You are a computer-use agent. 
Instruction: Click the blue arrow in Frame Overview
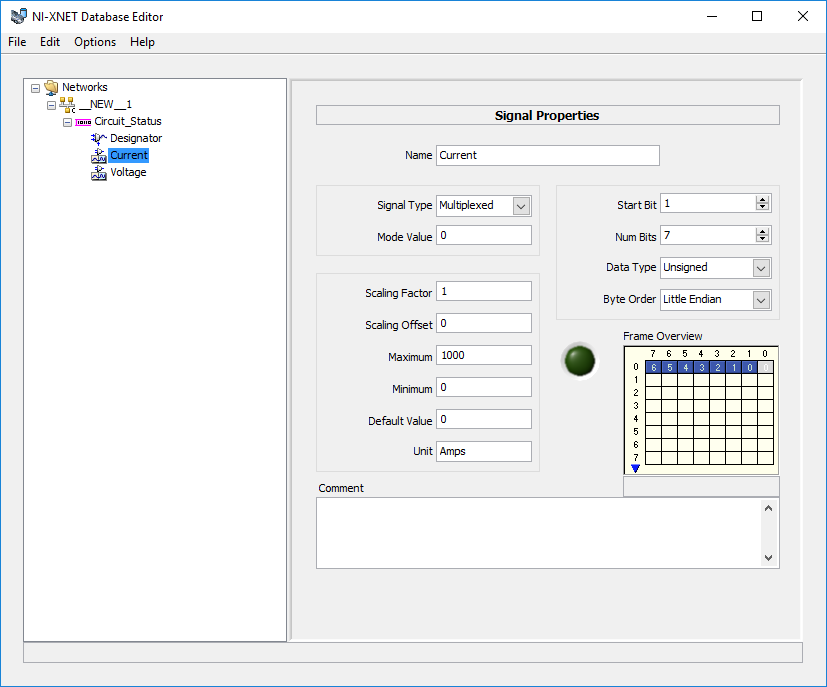(x=636, y=468)
